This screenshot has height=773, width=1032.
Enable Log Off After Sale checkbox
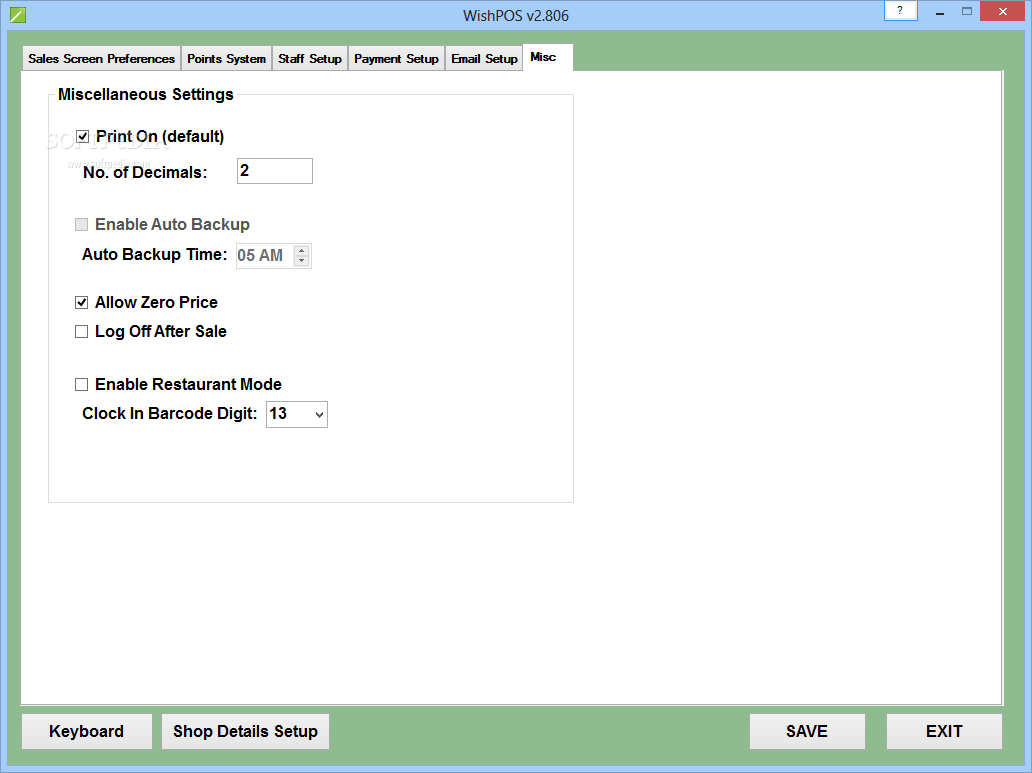(82, 331)
